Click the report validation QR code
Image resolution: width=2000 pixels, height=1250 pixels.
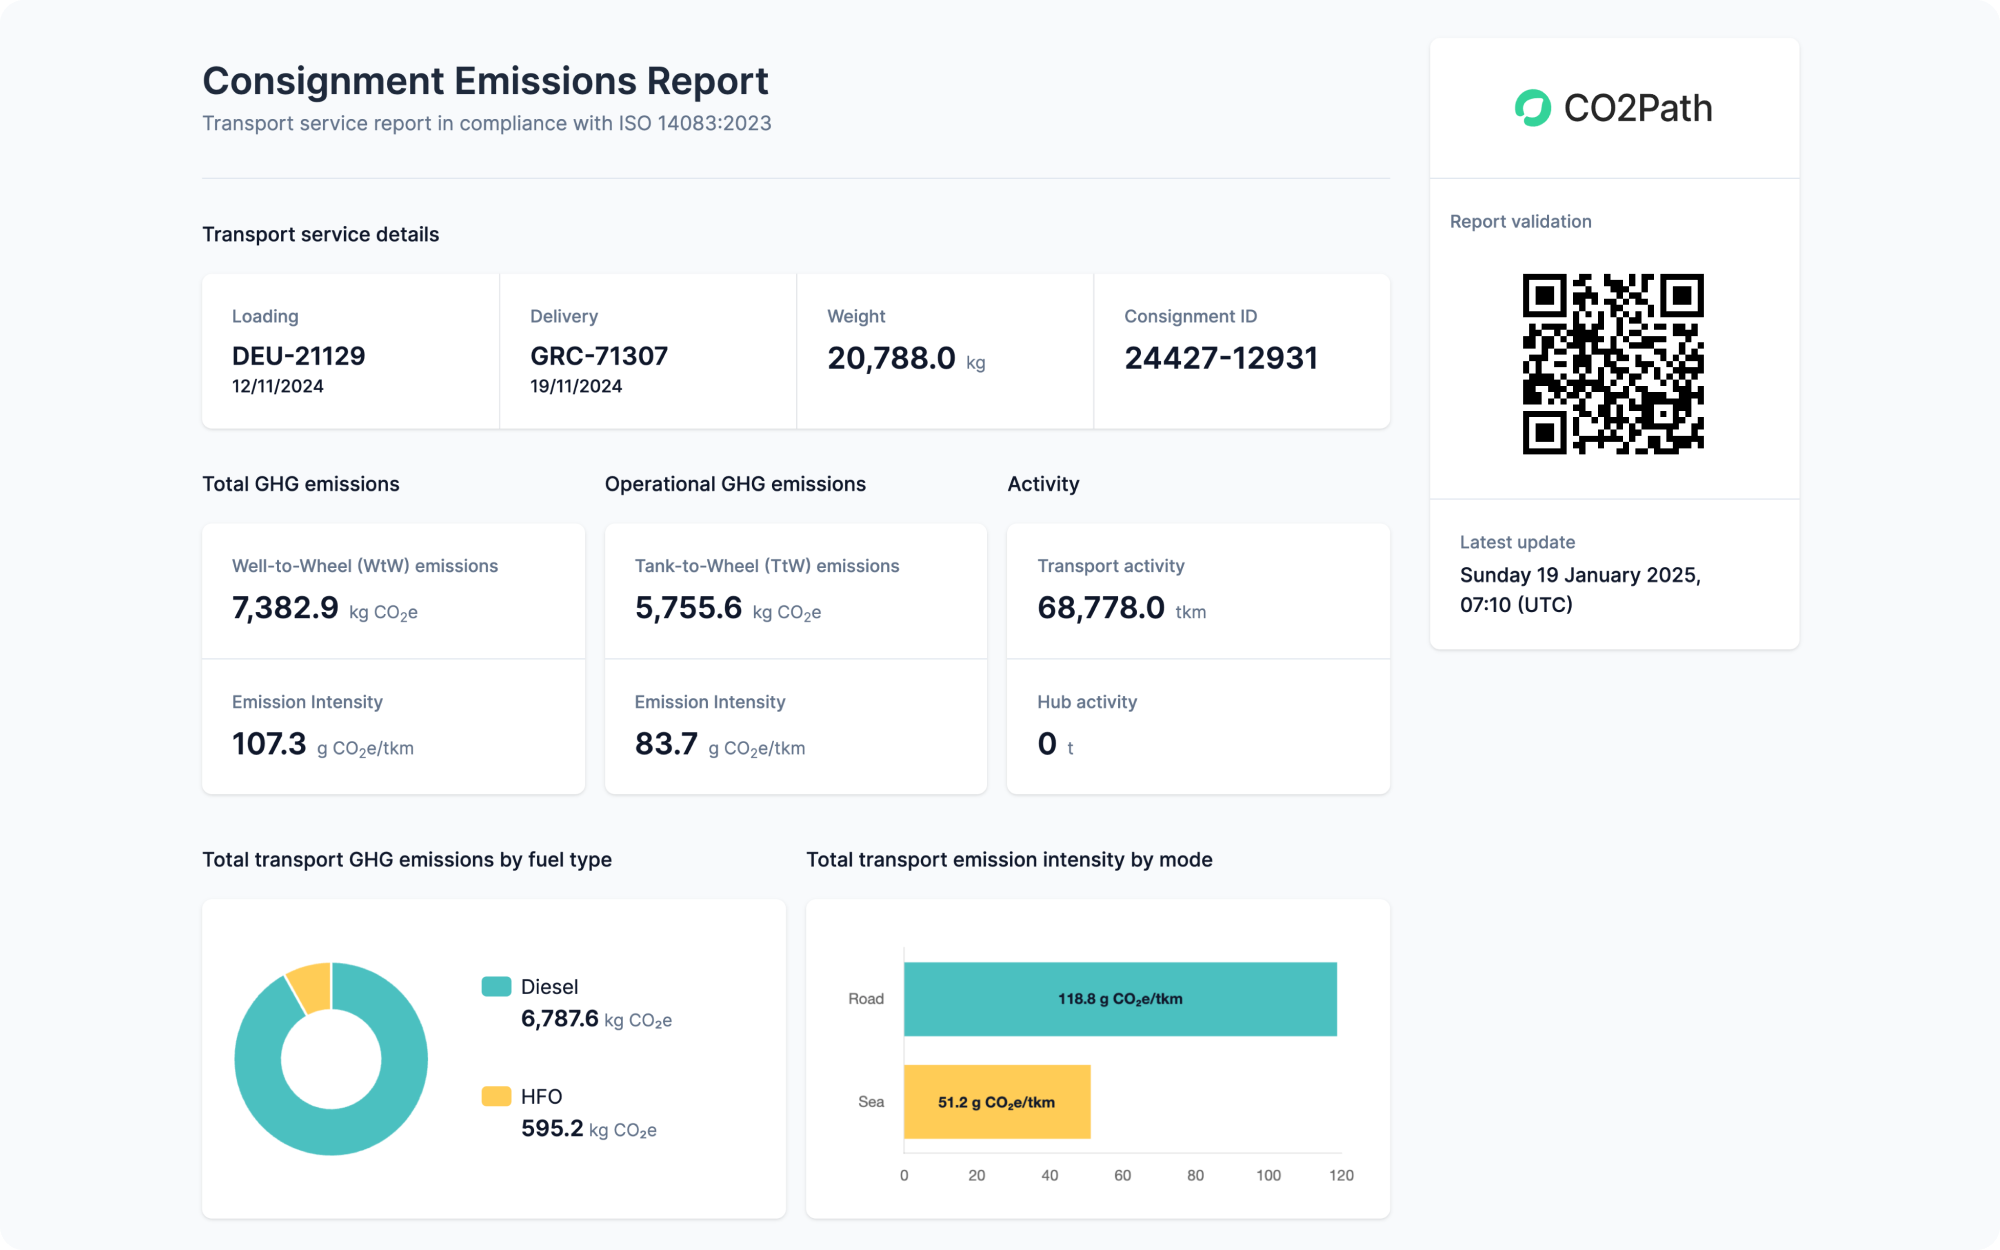[x=1613, y=364]
